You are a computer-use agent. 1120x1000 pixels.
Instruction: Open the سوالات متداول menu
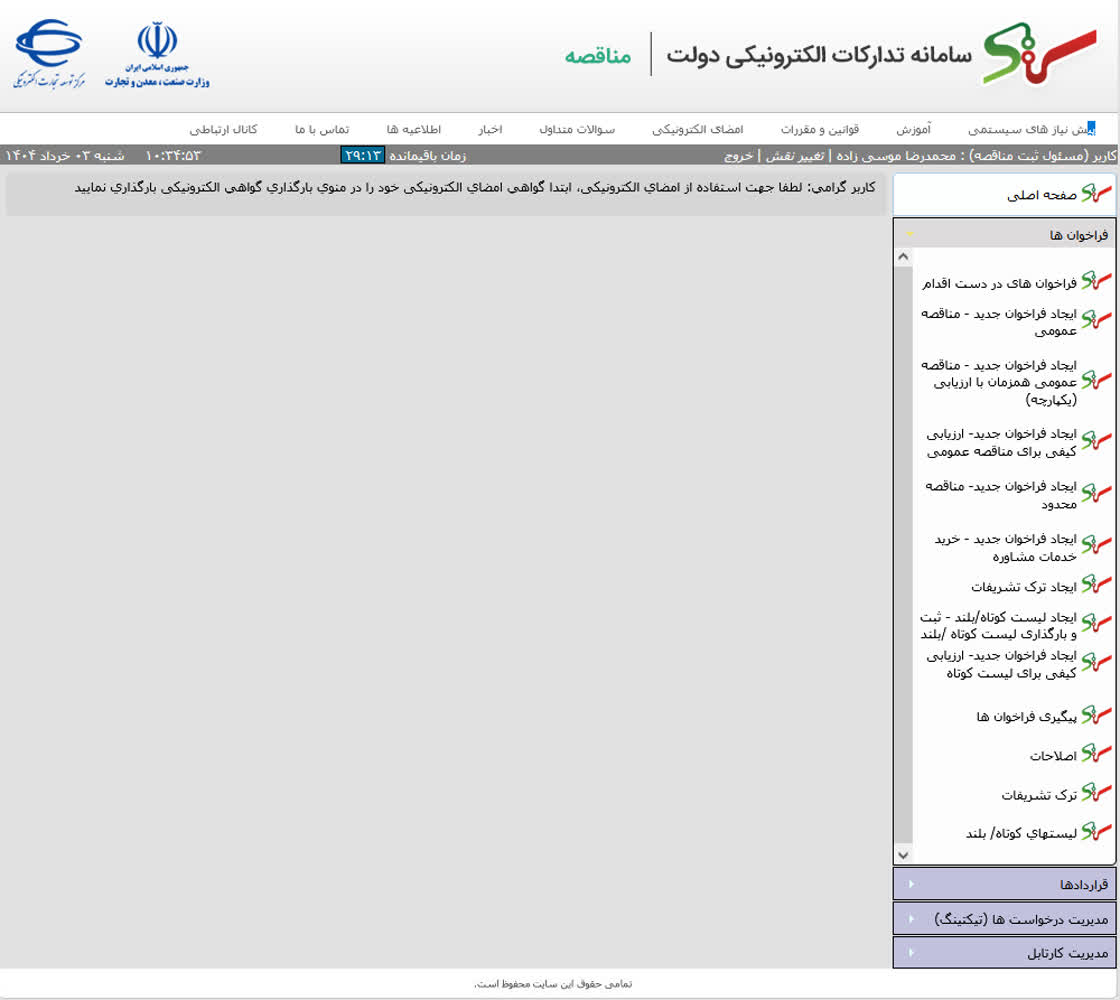tap(577, 129)
